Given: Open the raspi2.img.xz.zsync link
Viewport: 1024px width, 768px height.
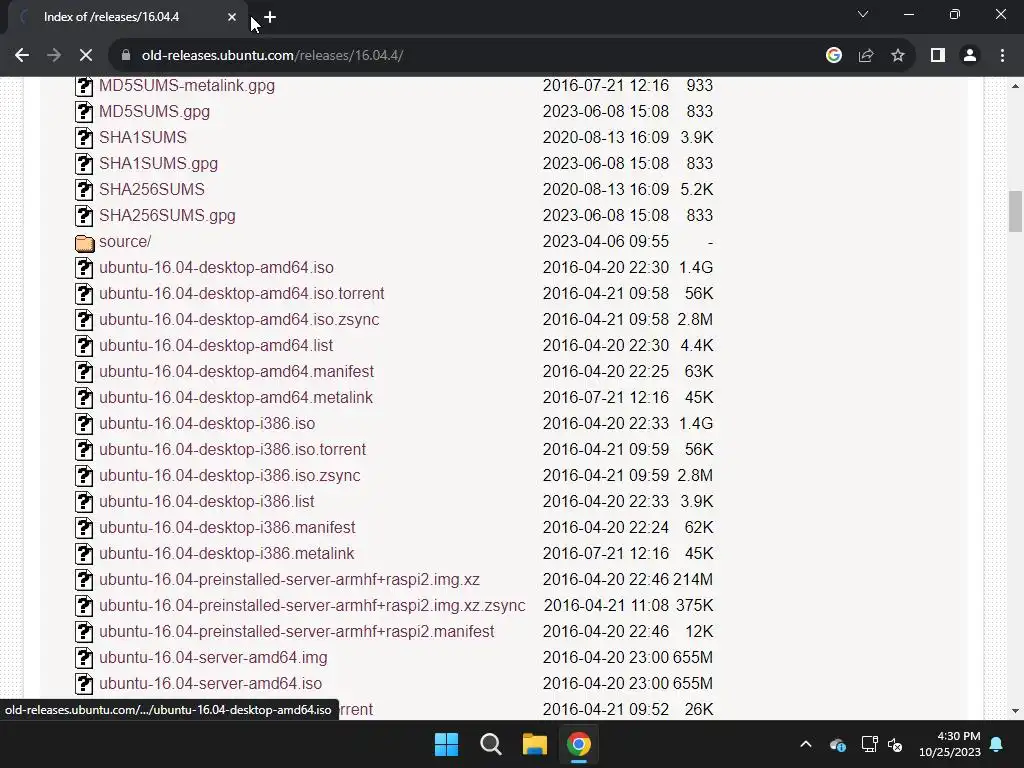Looking at the screenshot, I should coord(312,606).
